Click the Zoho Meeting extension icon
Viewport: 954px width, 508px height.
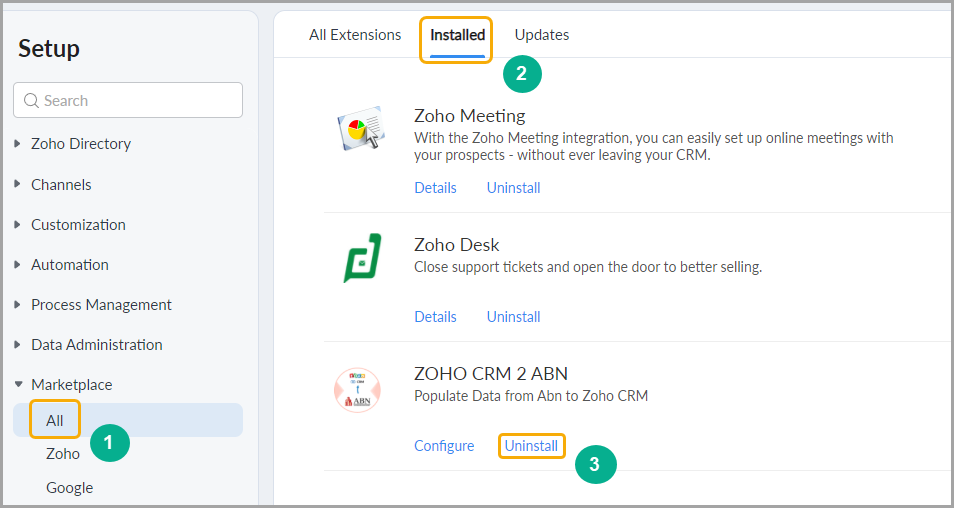coord(362,128)
